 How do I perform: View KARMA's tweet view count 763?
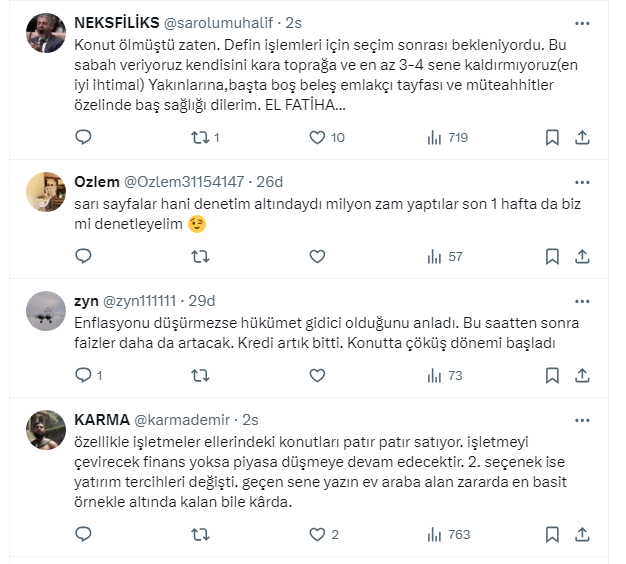pos(448,534)
